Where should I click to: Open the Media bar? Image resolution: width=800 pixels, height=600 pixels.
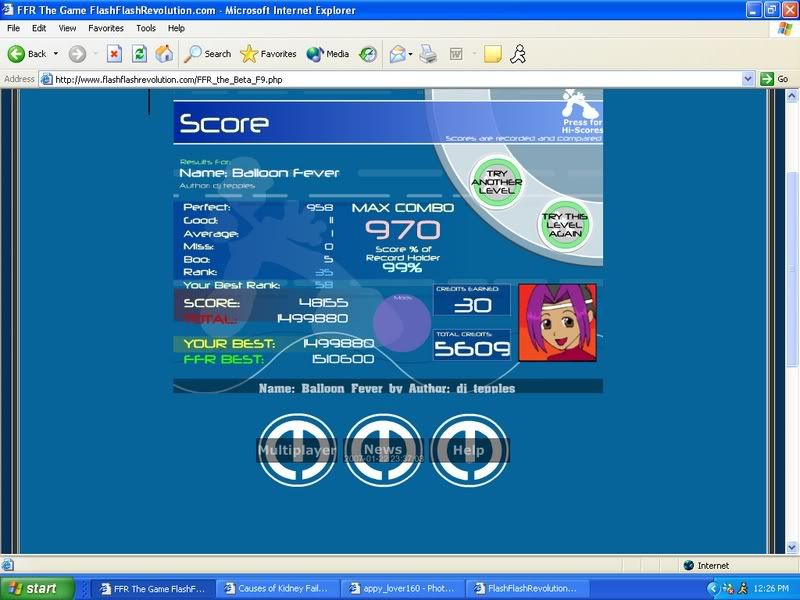click(x=328, y=54)
